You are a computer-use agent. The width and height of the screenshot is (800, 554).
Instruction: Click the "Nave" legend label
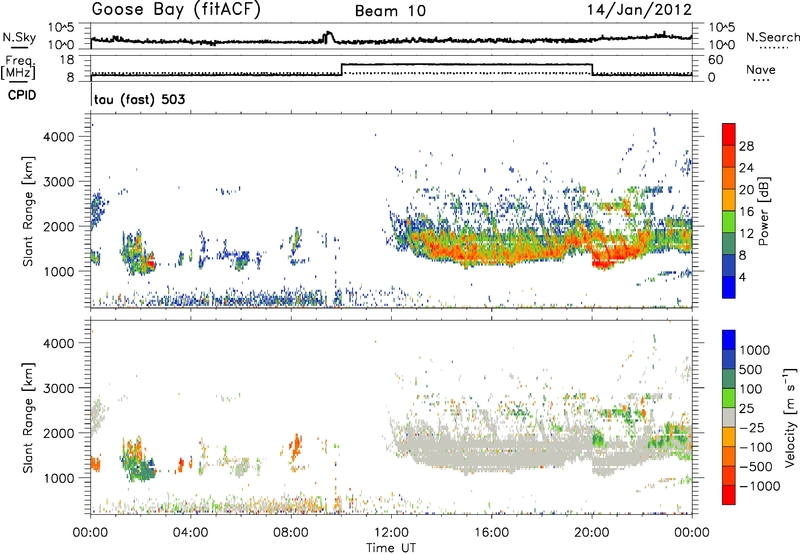(x=760, y=70)
